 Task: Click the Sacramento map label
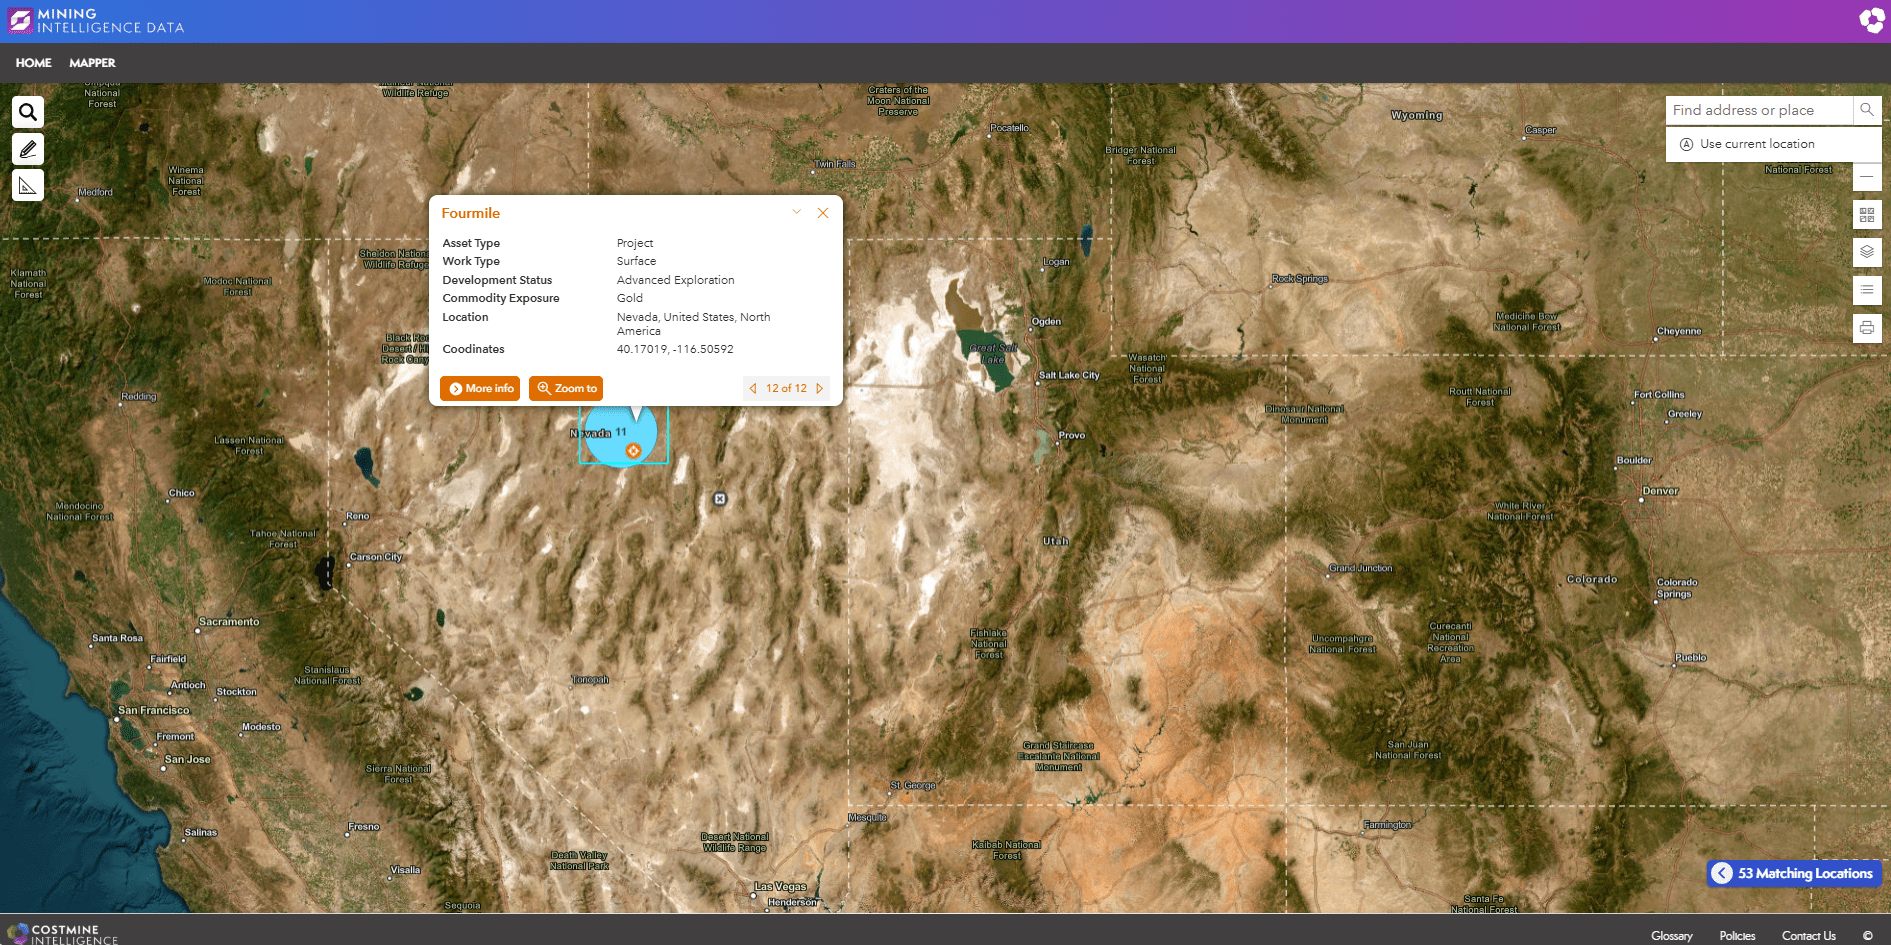coord(229,622)
